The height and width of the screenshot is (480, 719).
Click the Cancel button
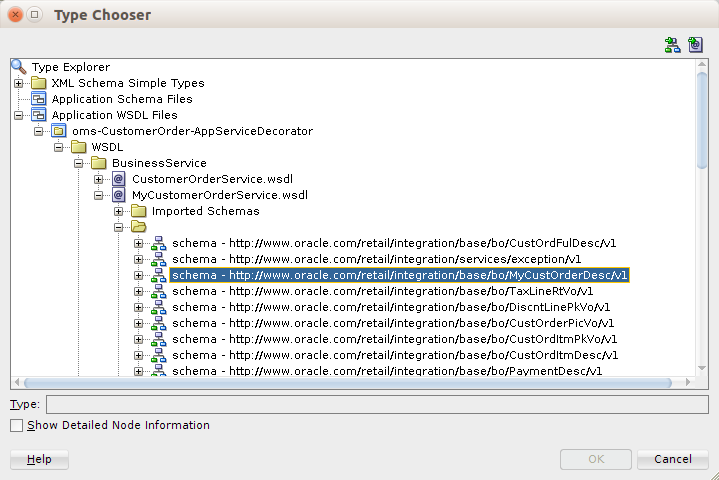click(673, 459)
